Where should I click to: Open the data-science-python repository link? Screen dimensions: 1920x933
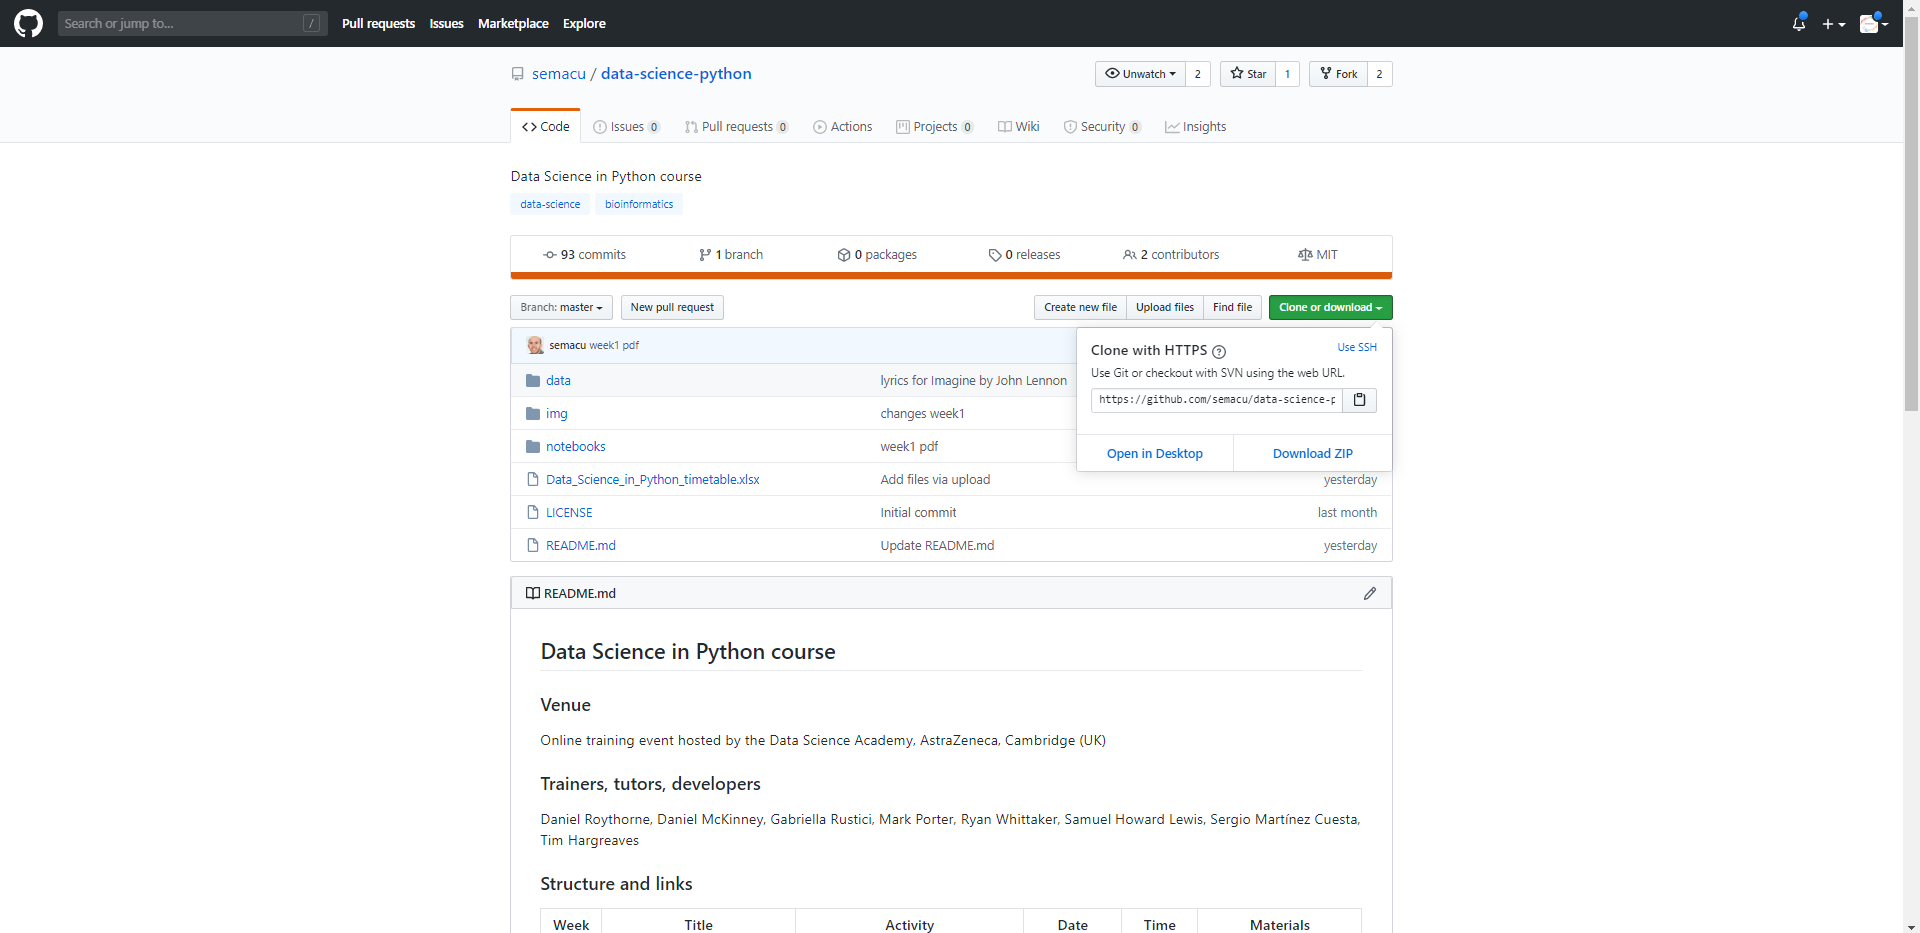[676, 74]
